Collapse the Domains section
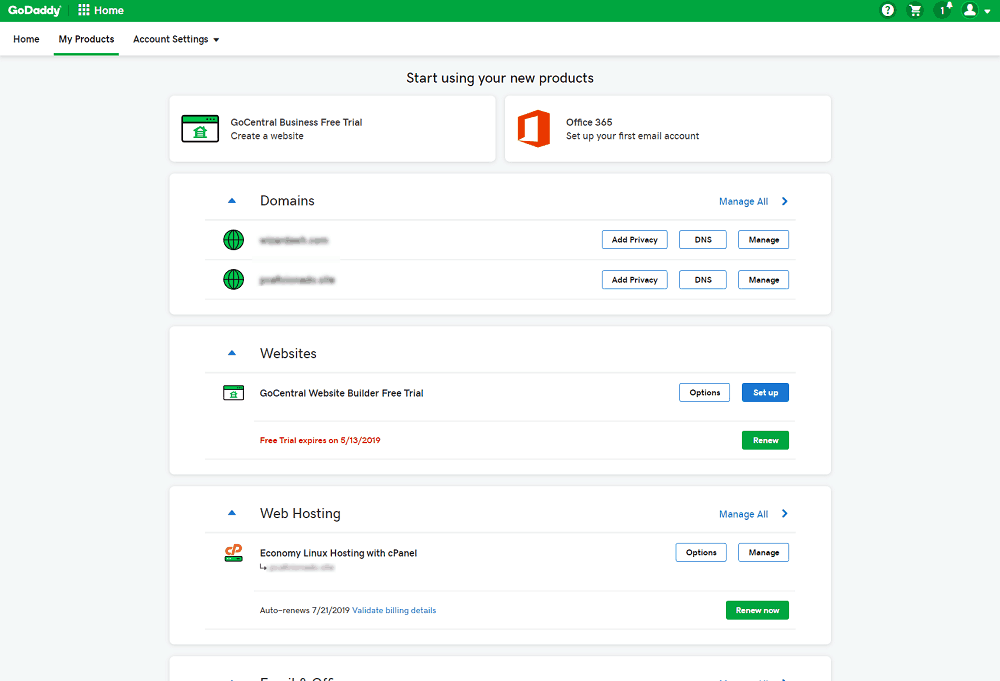The width and height of the screenshot is (1000, 681). [232, 201]
